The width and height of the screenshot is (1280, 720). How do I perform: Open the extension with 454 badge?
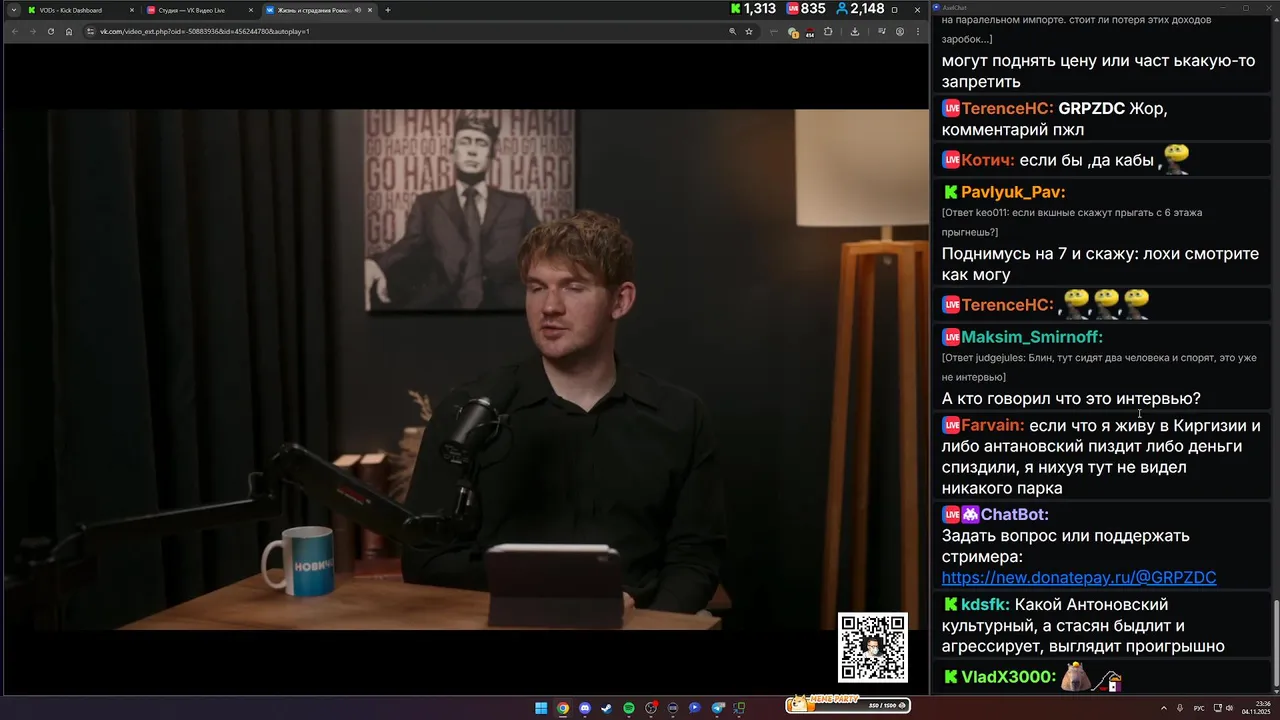[x=810, y=32]
